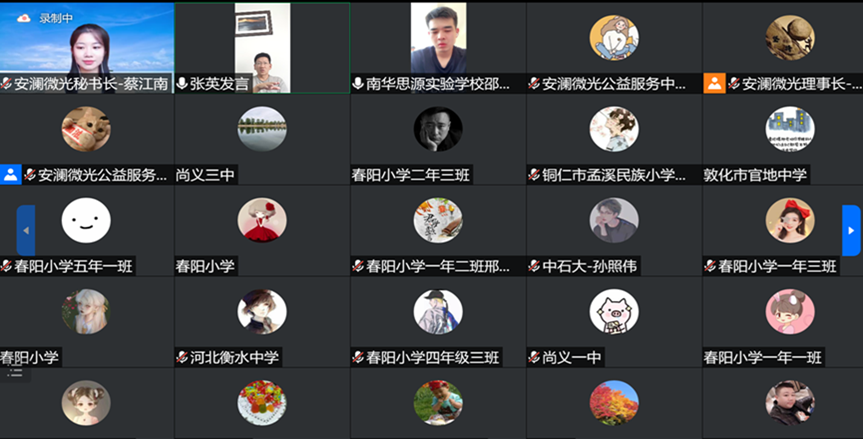Image resolution: width=863 pixels, height=439 pixels.
Task: Click the cloud recording icon
Action: coord(23,18)
